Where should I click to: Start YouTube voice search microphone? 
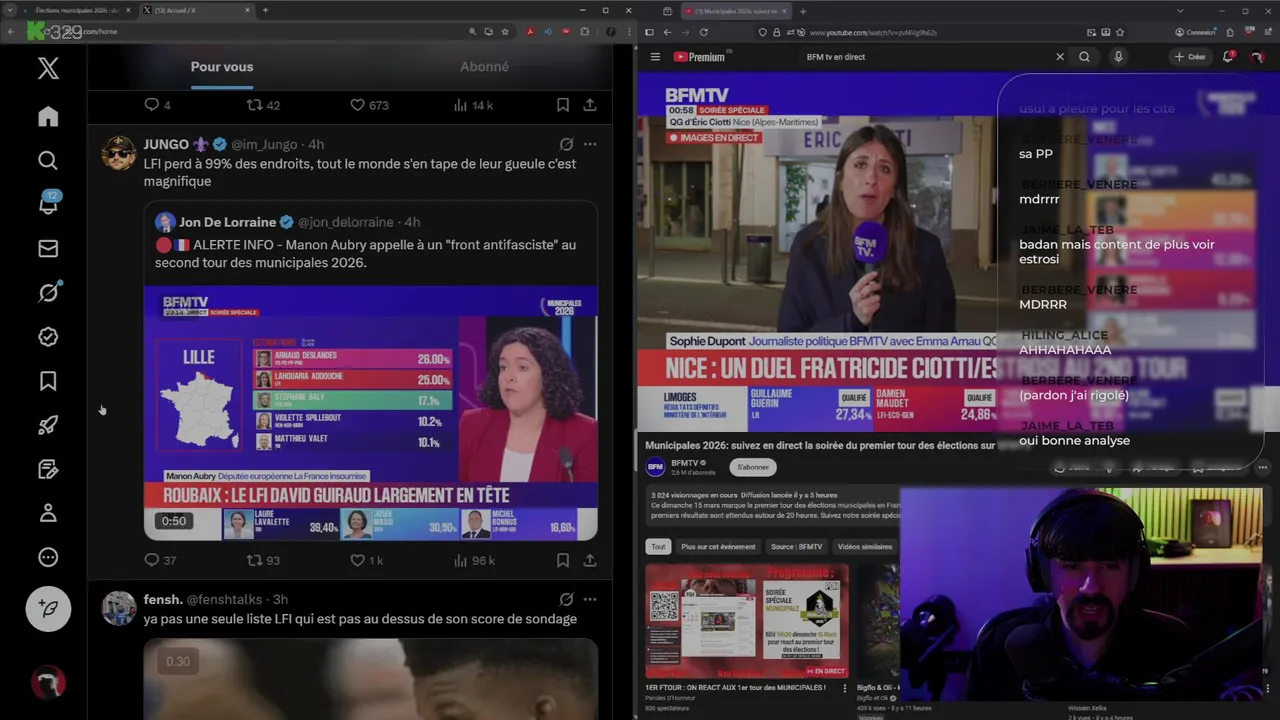click(1118, 57)
